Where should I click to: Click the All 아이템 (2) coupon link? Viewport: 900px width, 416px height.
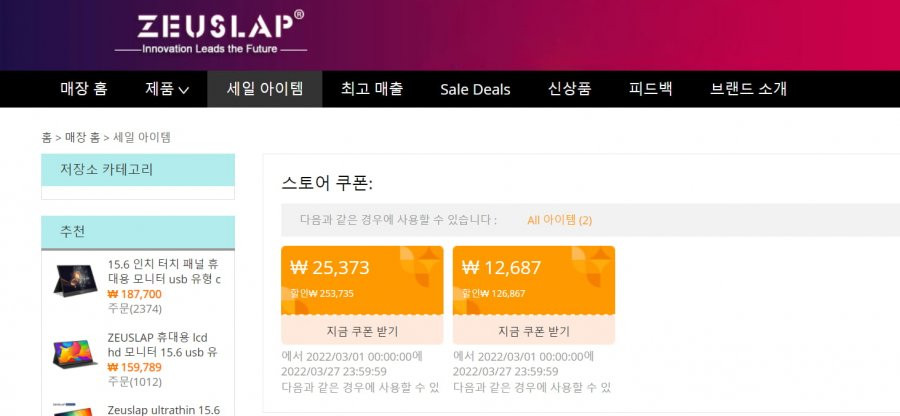pyautogui.click(x=560, y=220)
